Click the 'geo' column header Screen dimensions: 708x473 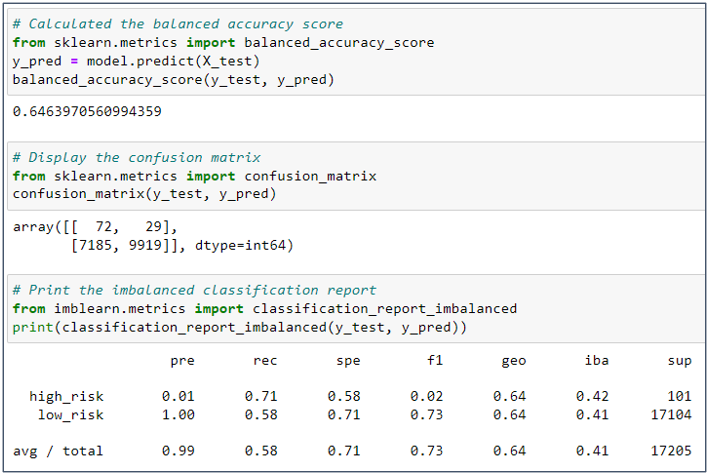coord(514,361)
